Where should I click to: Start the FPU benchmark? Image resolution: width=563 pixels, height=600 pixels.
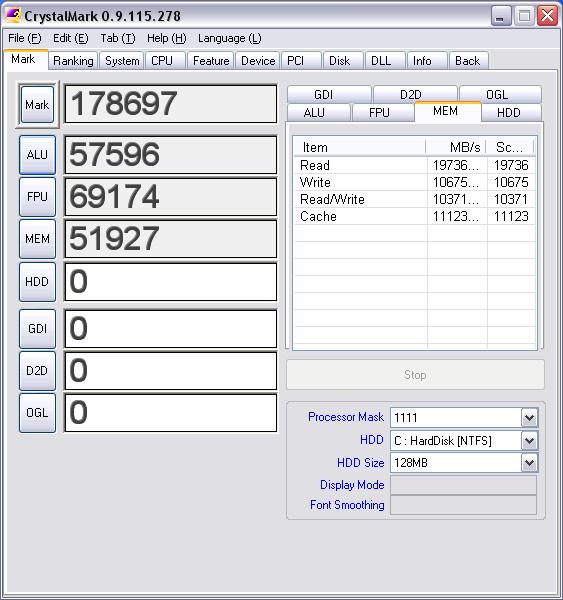38,197
